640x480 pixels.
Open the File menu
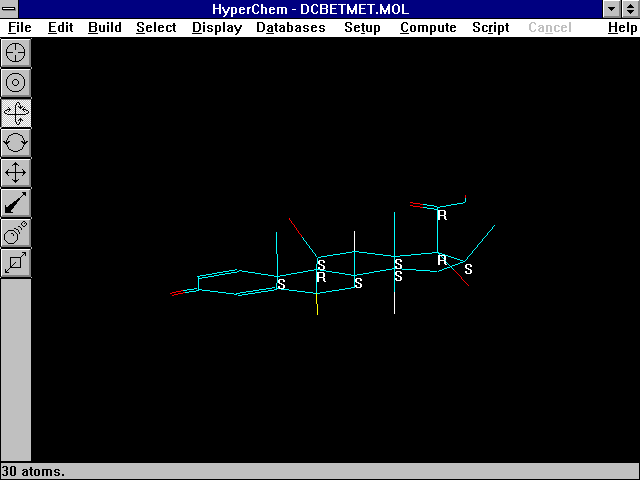19,27
